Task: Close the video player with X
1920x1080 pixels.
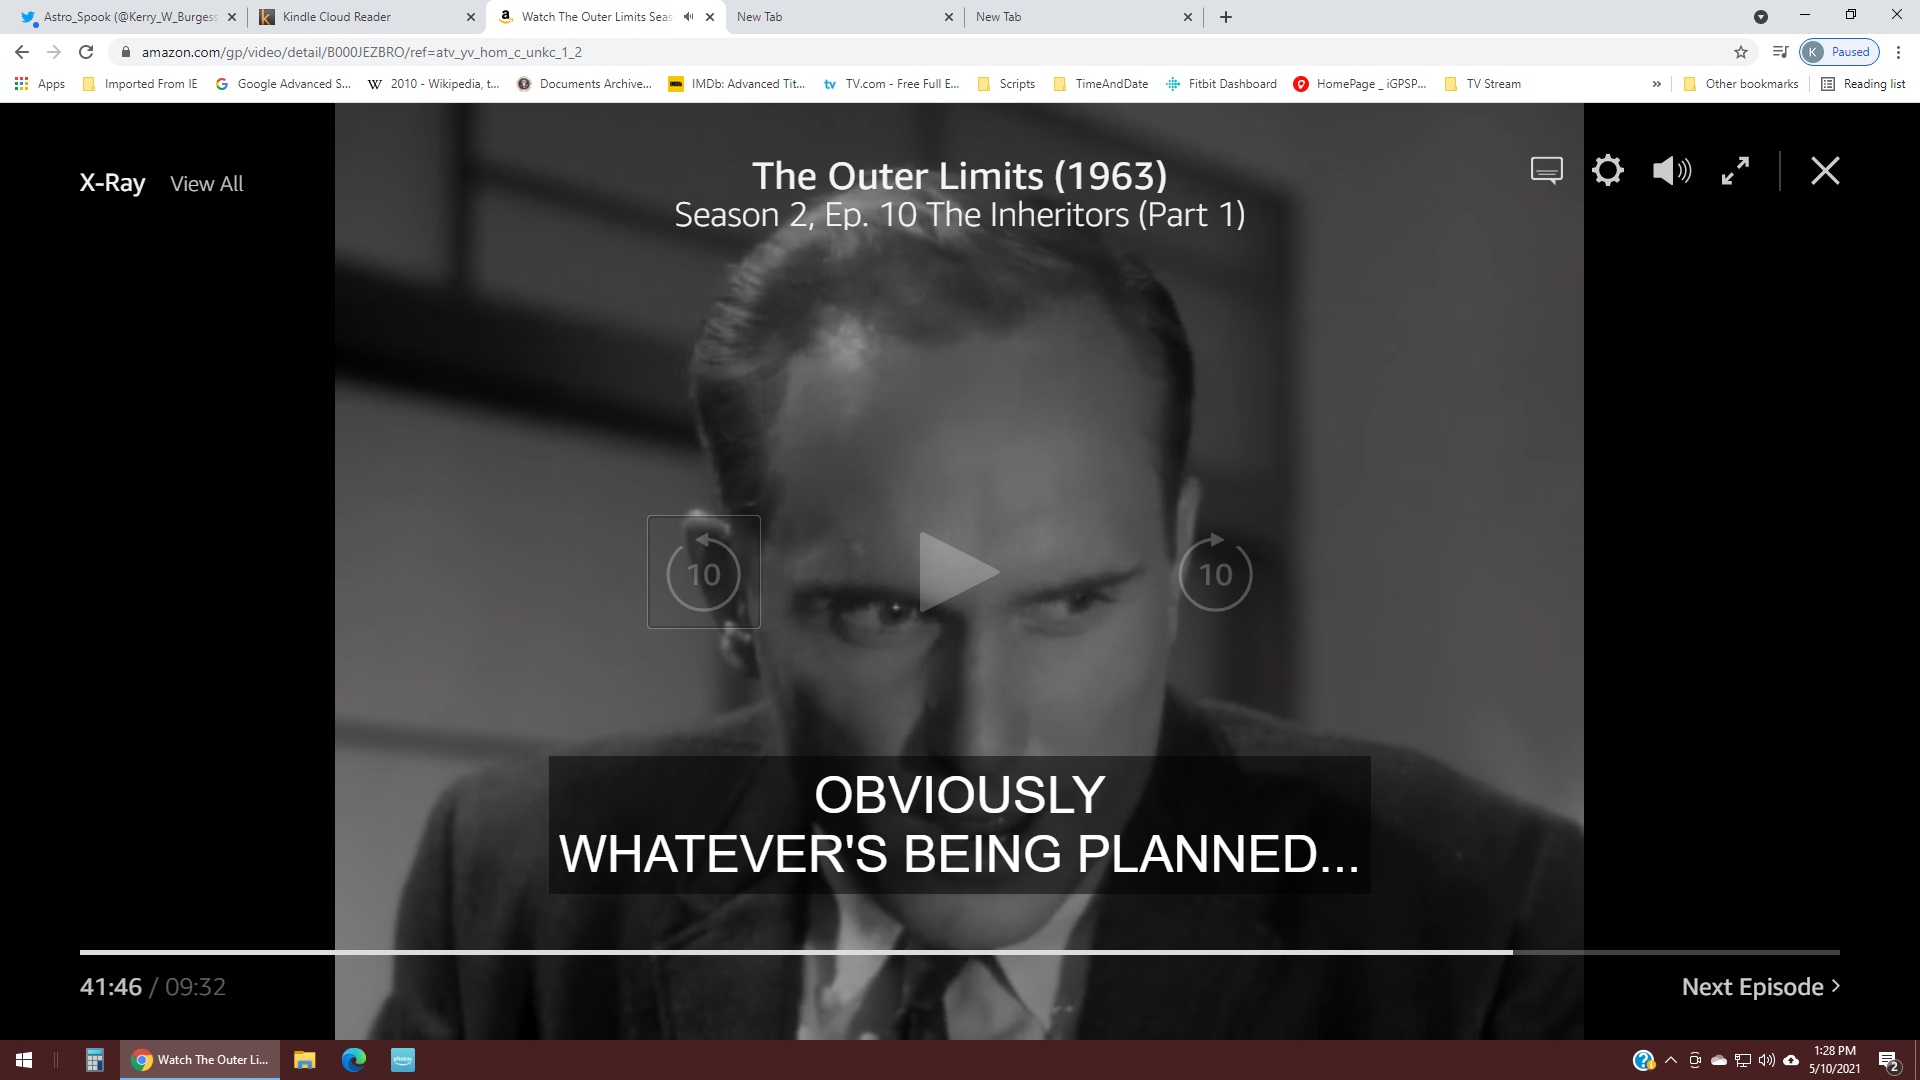Action: [x=1825, y=171]
